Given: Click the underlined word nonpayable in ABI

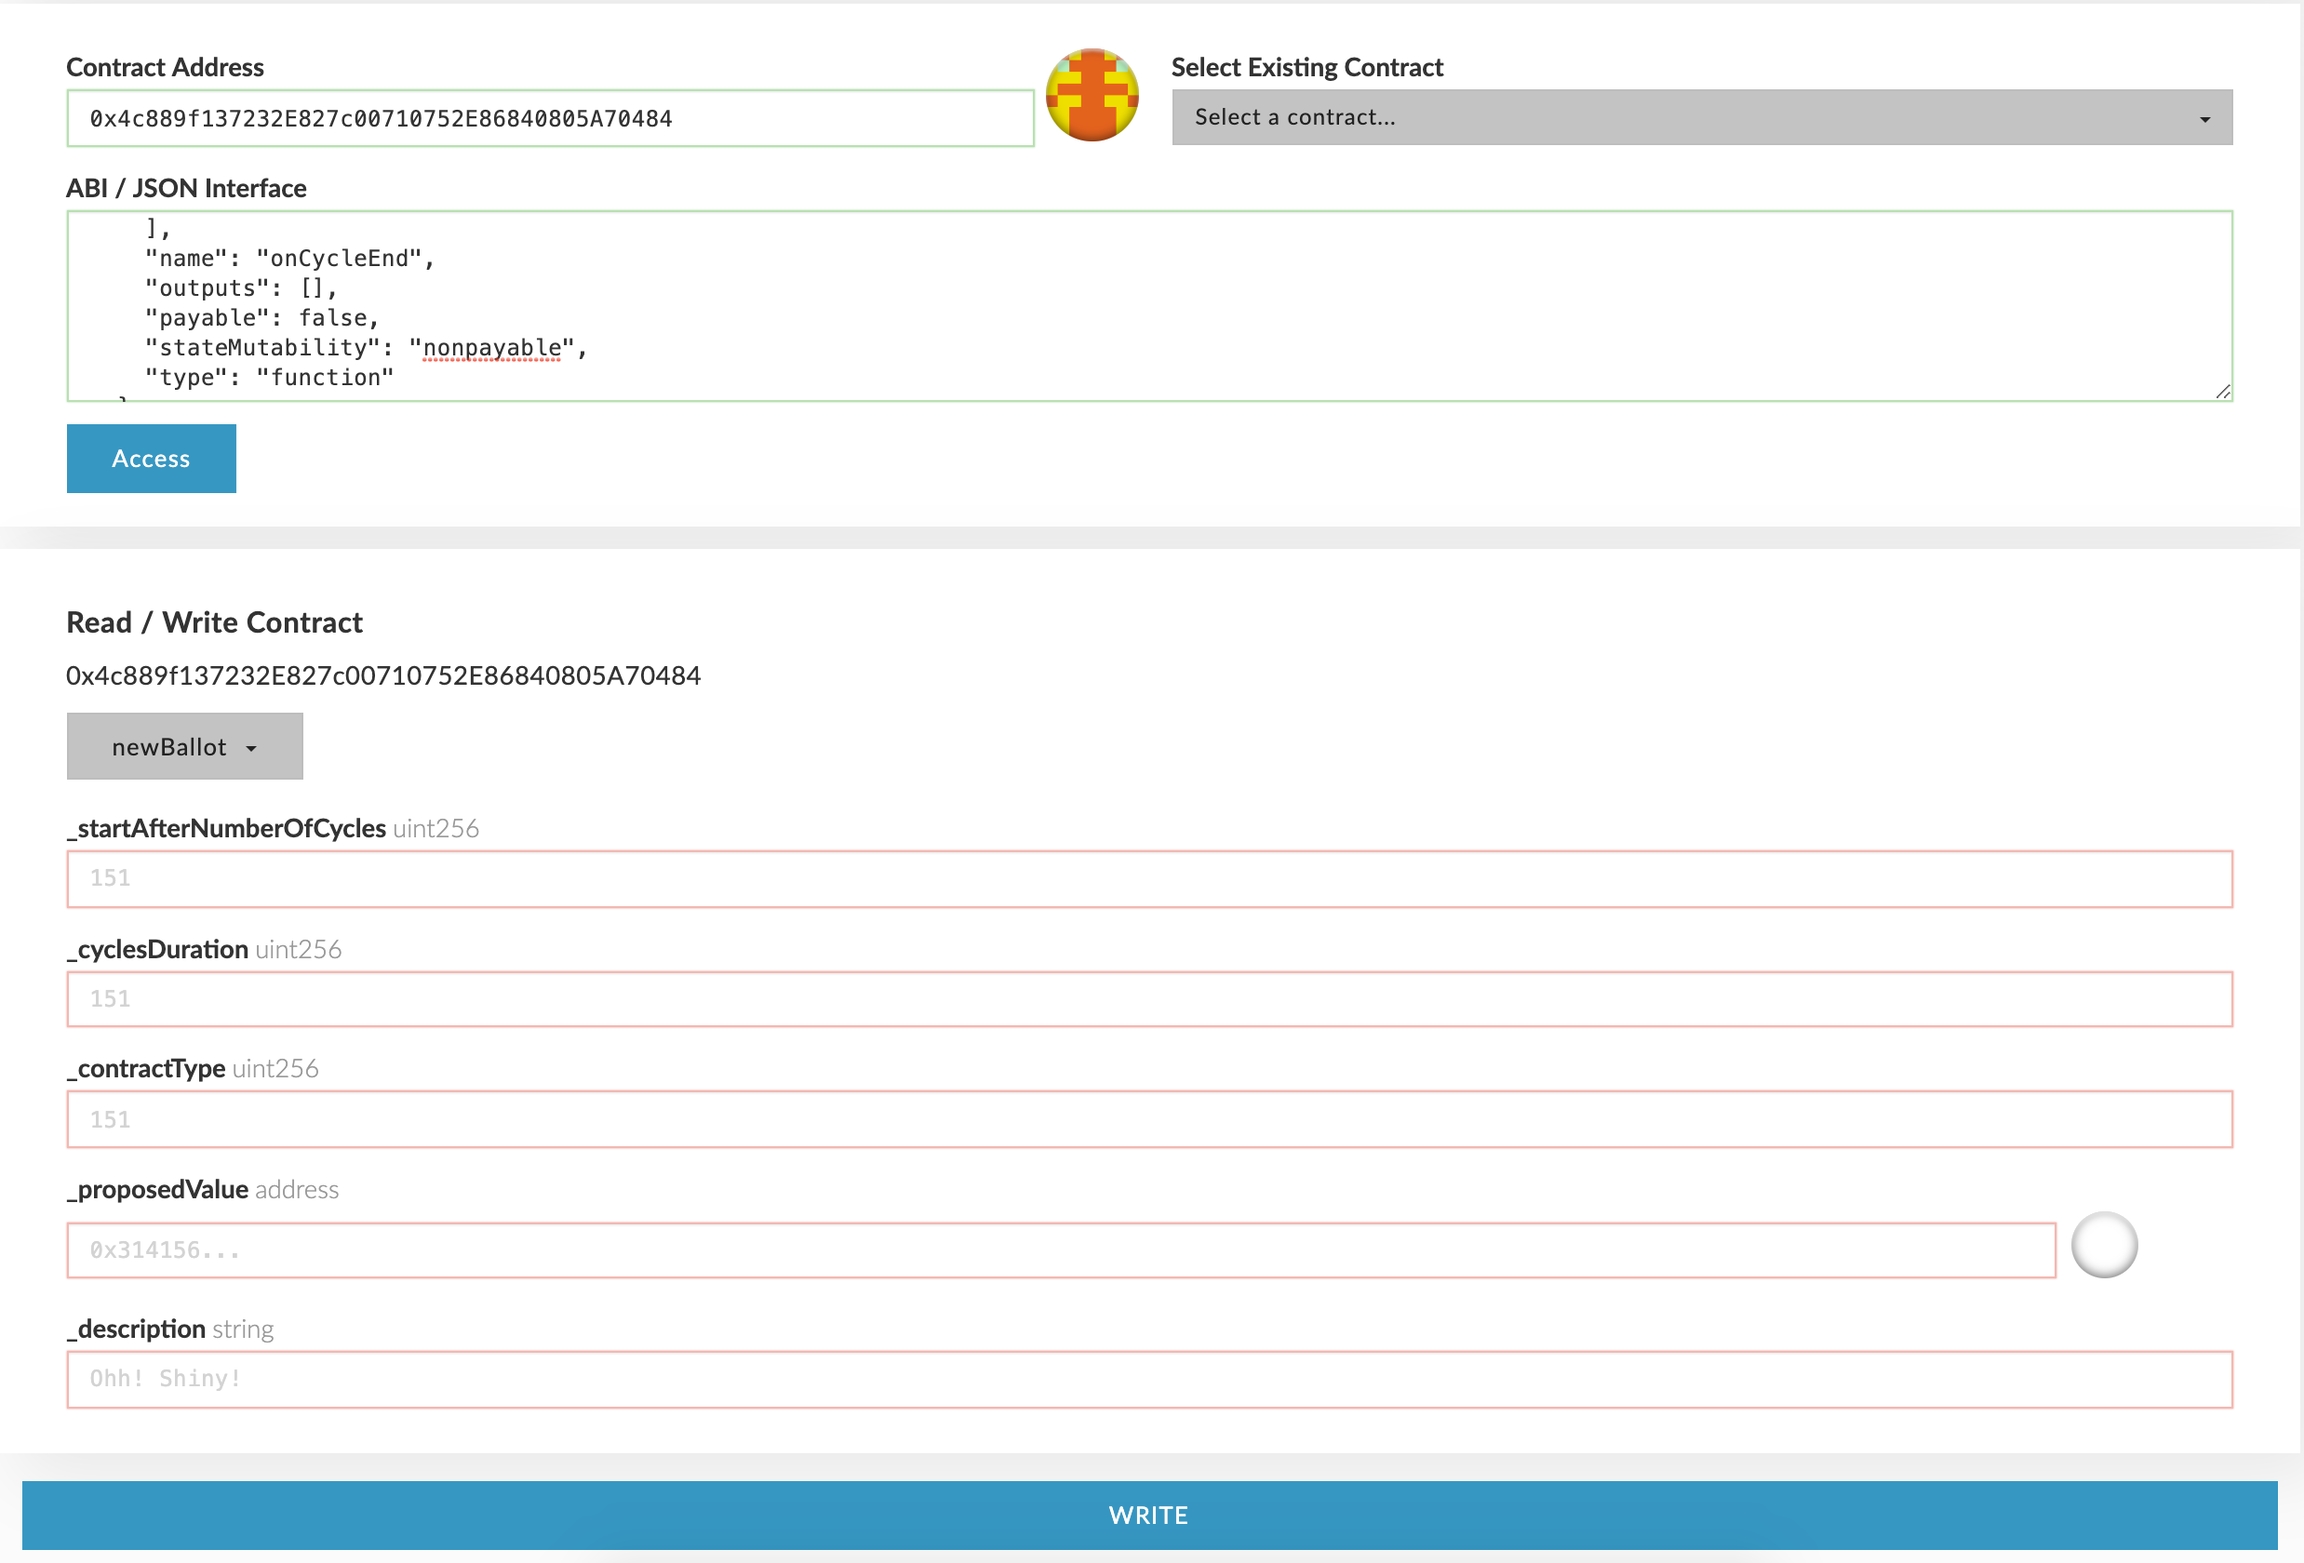Looking at the screenshot, I should [492, 347].
